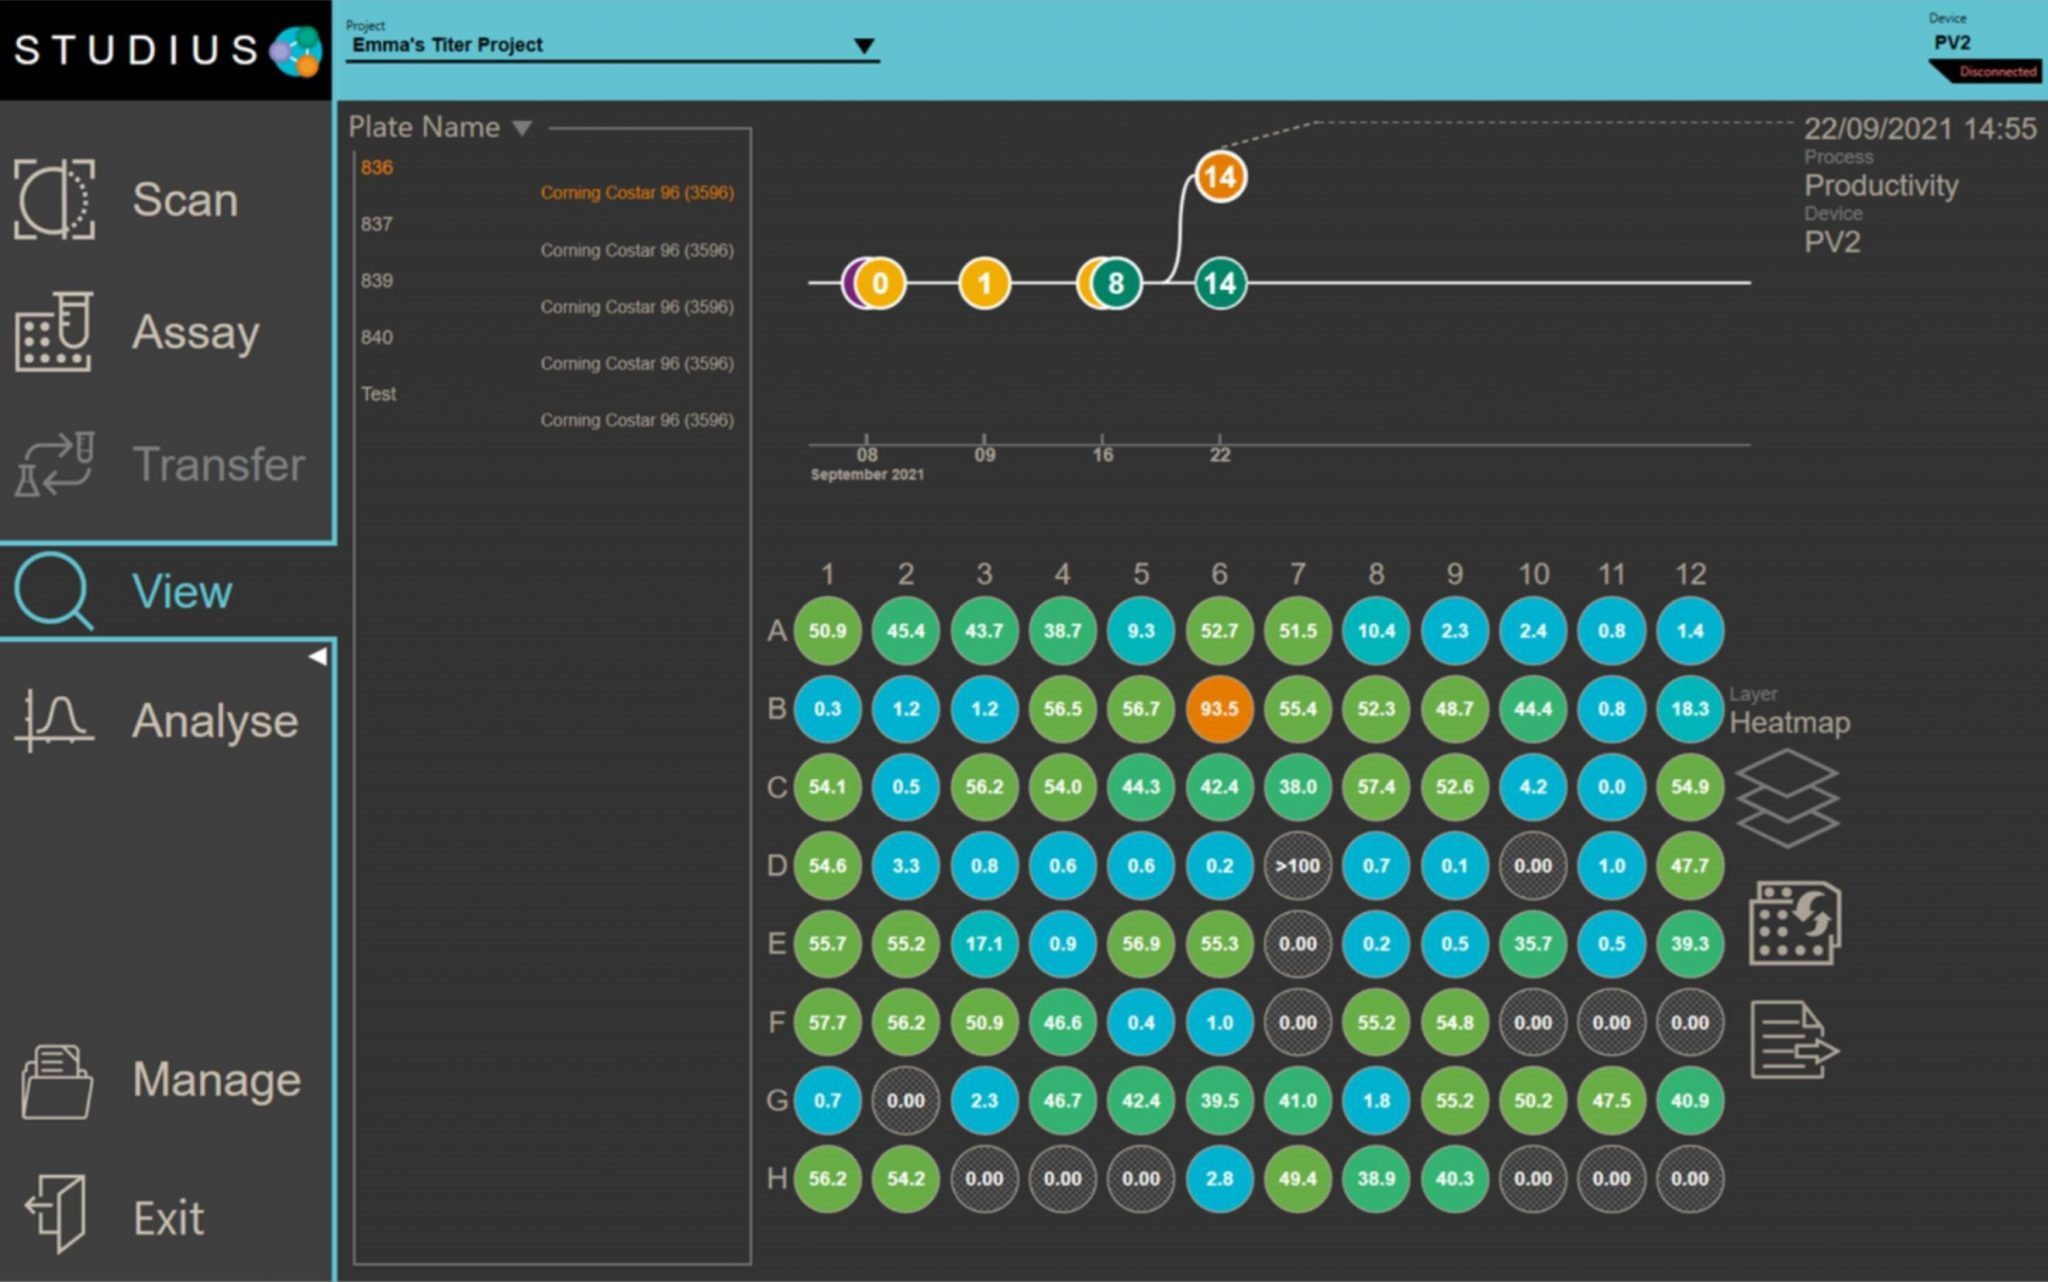
Task: Click orange day 14 timeline marker
Action: tap(1220, 178)
